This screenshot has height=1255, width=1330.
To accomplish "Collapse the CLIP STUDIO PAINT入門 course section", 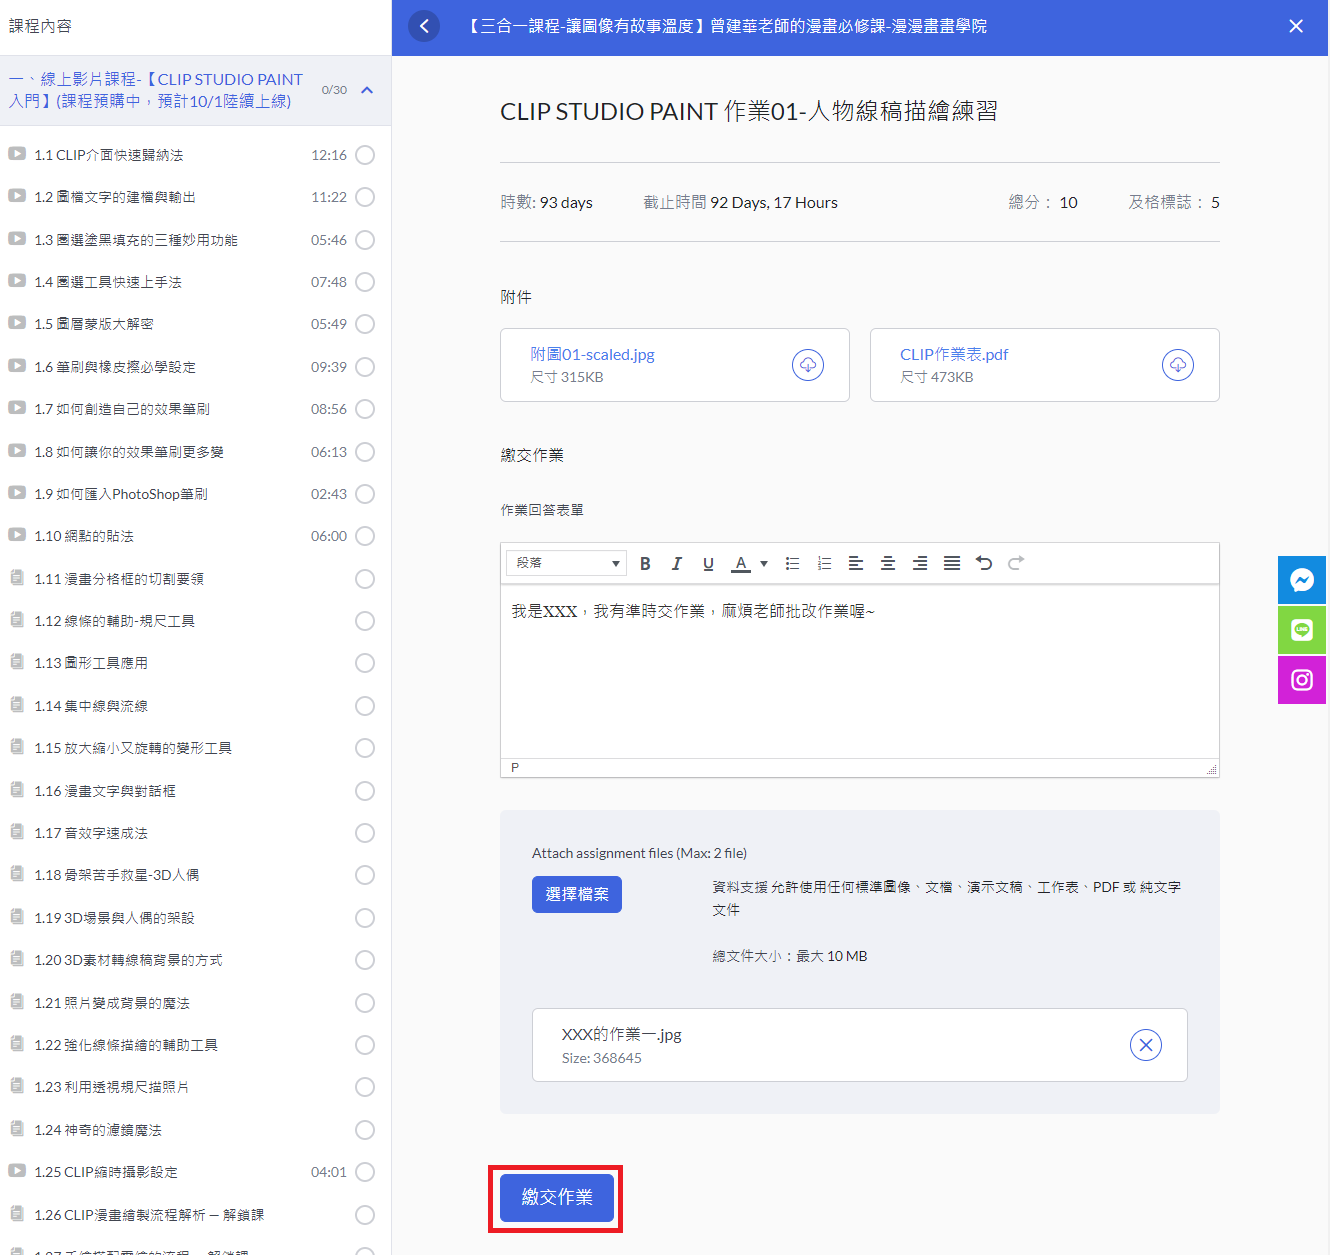I will tap(367, 90).
